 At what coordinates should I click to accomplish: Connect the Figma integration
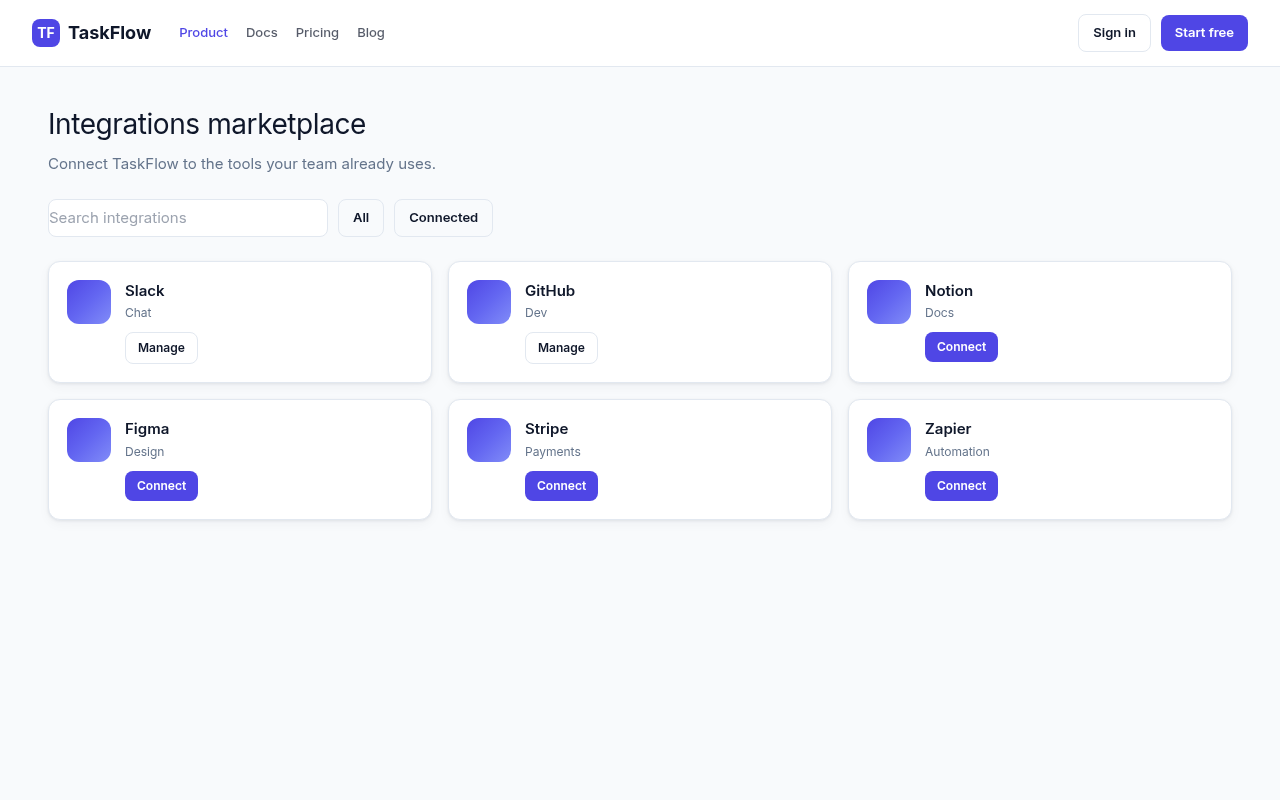(161, 486)
